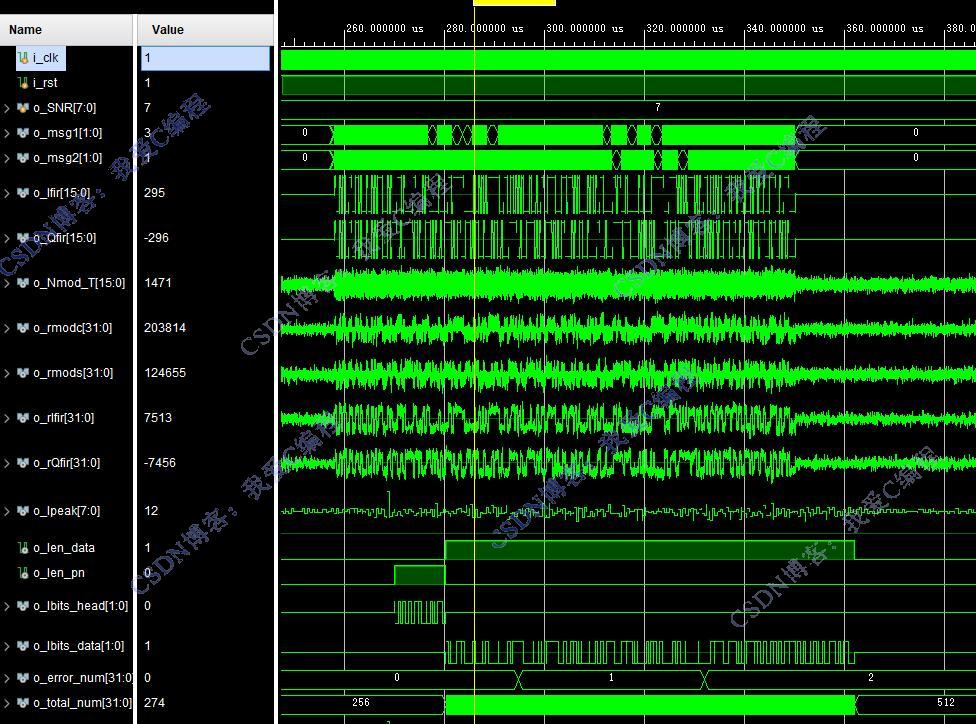
Task: Click the o_Qfir[15:0] bus icon
Action: coord(23,238)
